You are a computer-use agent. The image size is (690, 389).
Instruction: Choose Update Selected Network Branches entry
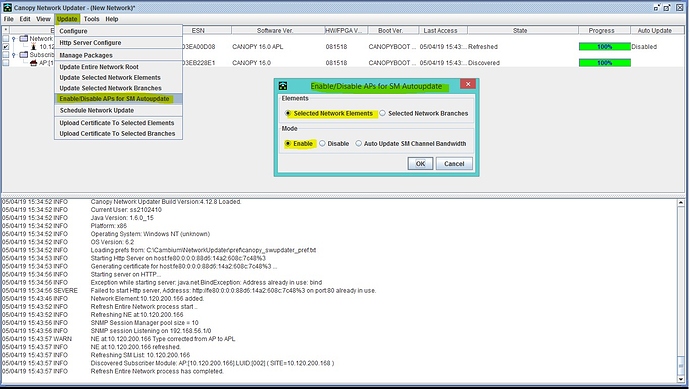coord(118,88)
